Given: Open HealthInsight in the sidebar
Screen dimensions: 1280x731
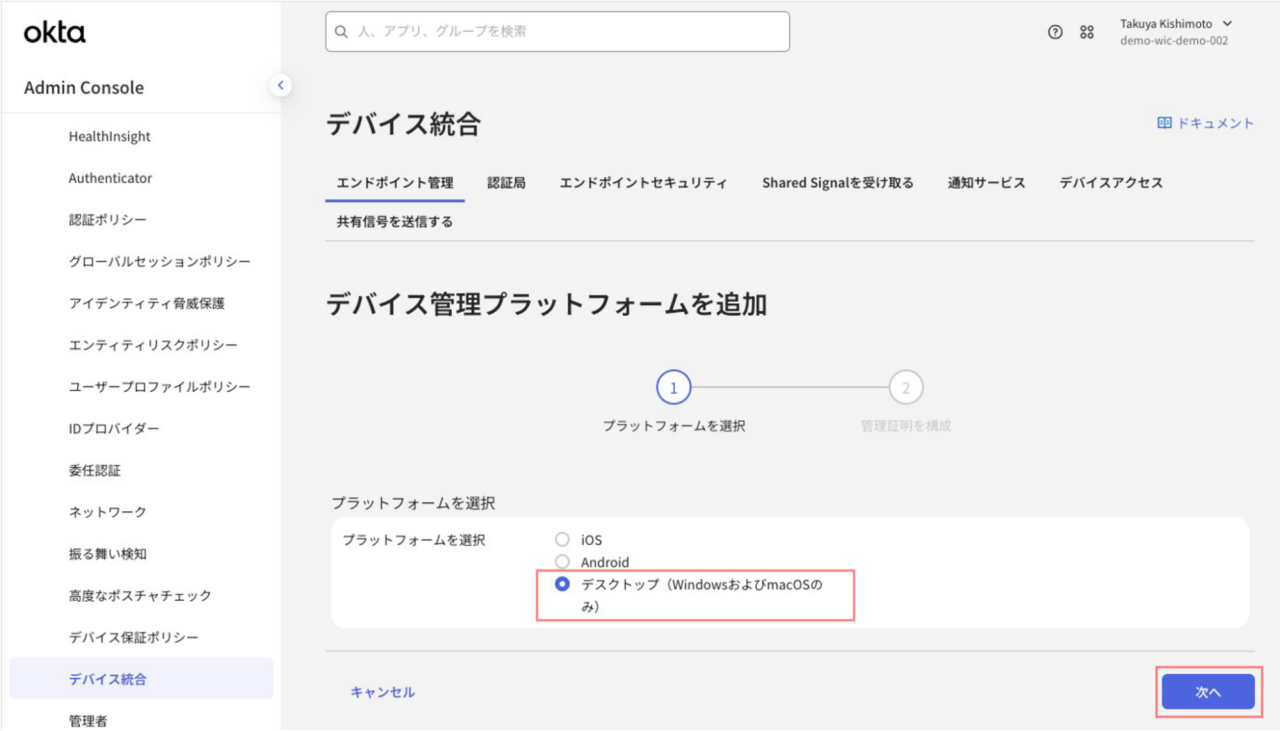Looking at the screenshot, I should tap(109, 137).
